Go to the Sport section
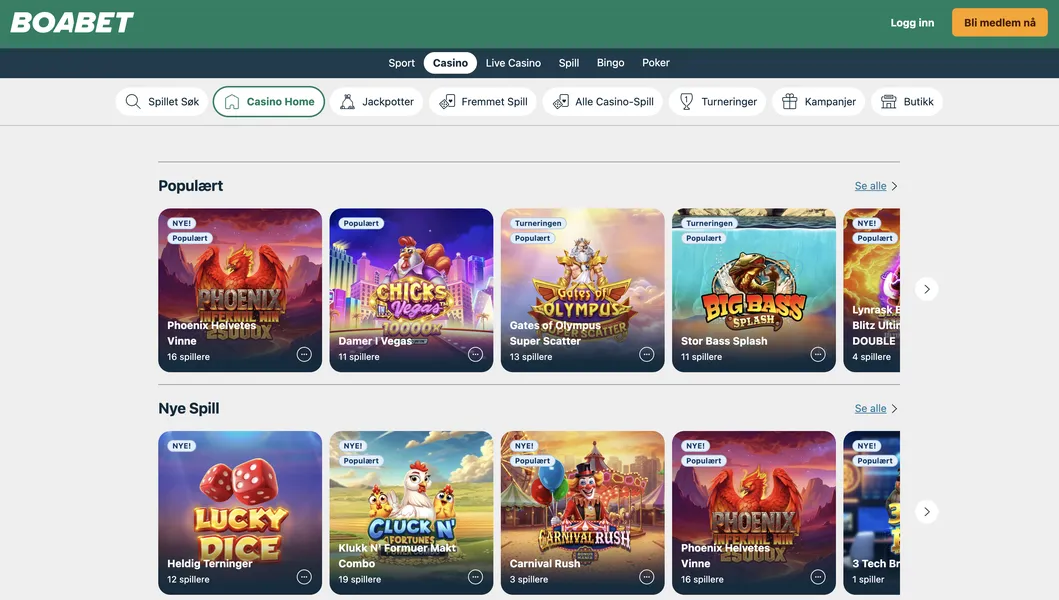The width and height of the screenshot is (1059, 600). click(401, 63)
